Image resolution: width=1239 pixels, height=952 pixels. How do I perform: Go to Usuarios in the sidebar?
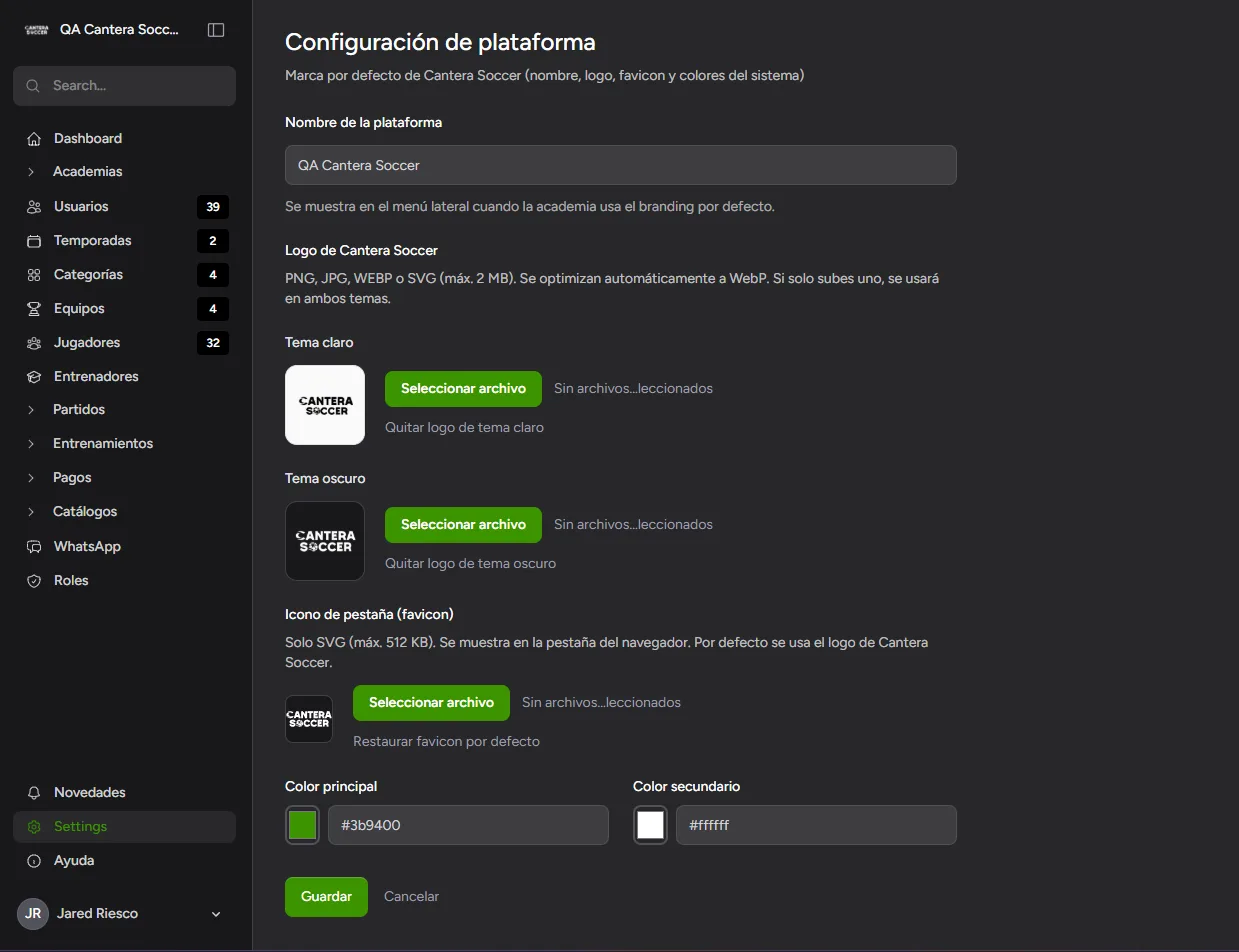pyautogui.click(x=124, y=207)
